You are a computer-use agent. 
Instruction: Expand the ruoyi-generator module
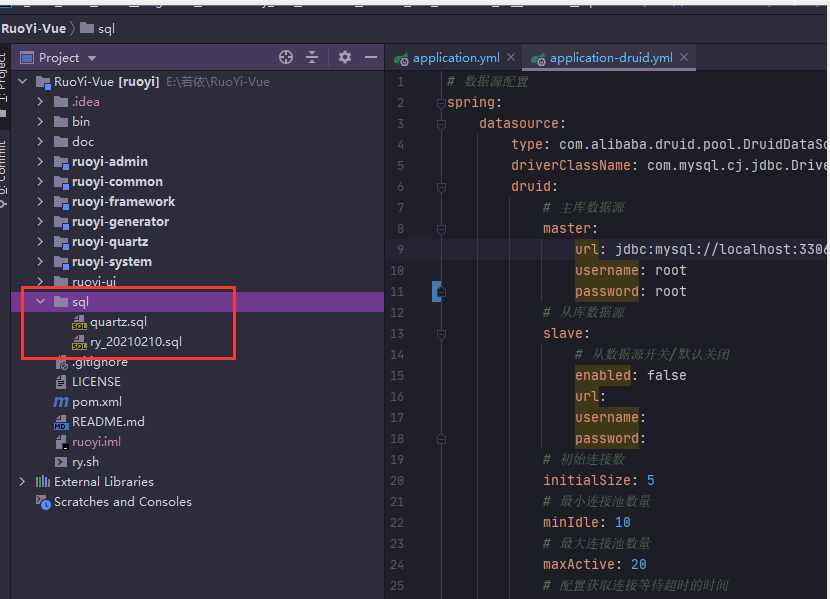[40, 222]
